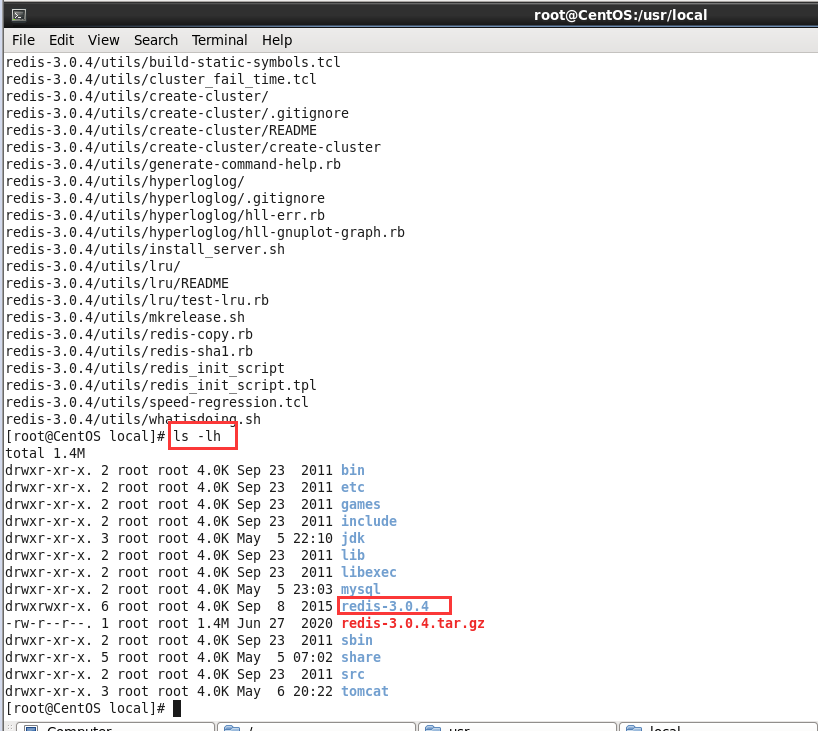This screenshot has width=818, height=731.
Task: Click the libexec directory name
Action: coord(369,572)
